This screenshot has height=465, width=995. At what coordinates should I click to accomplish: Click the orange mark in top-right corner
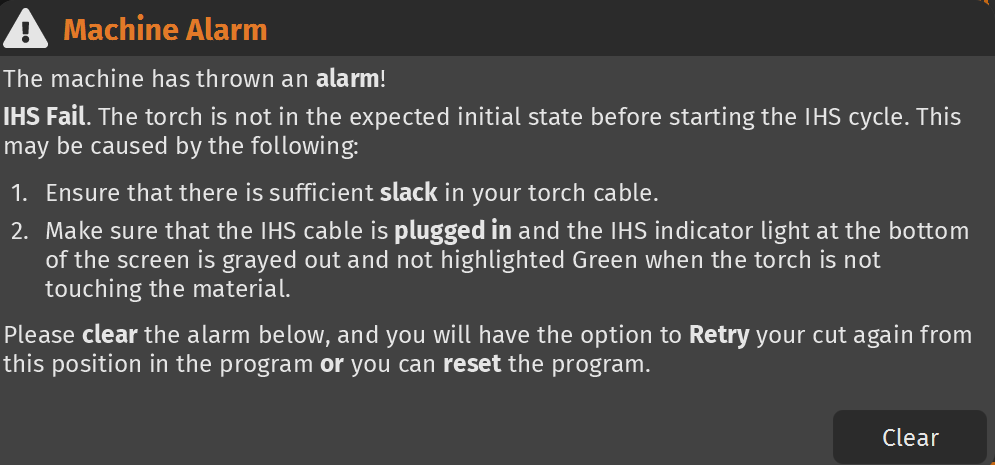click(x=989, y=3)
